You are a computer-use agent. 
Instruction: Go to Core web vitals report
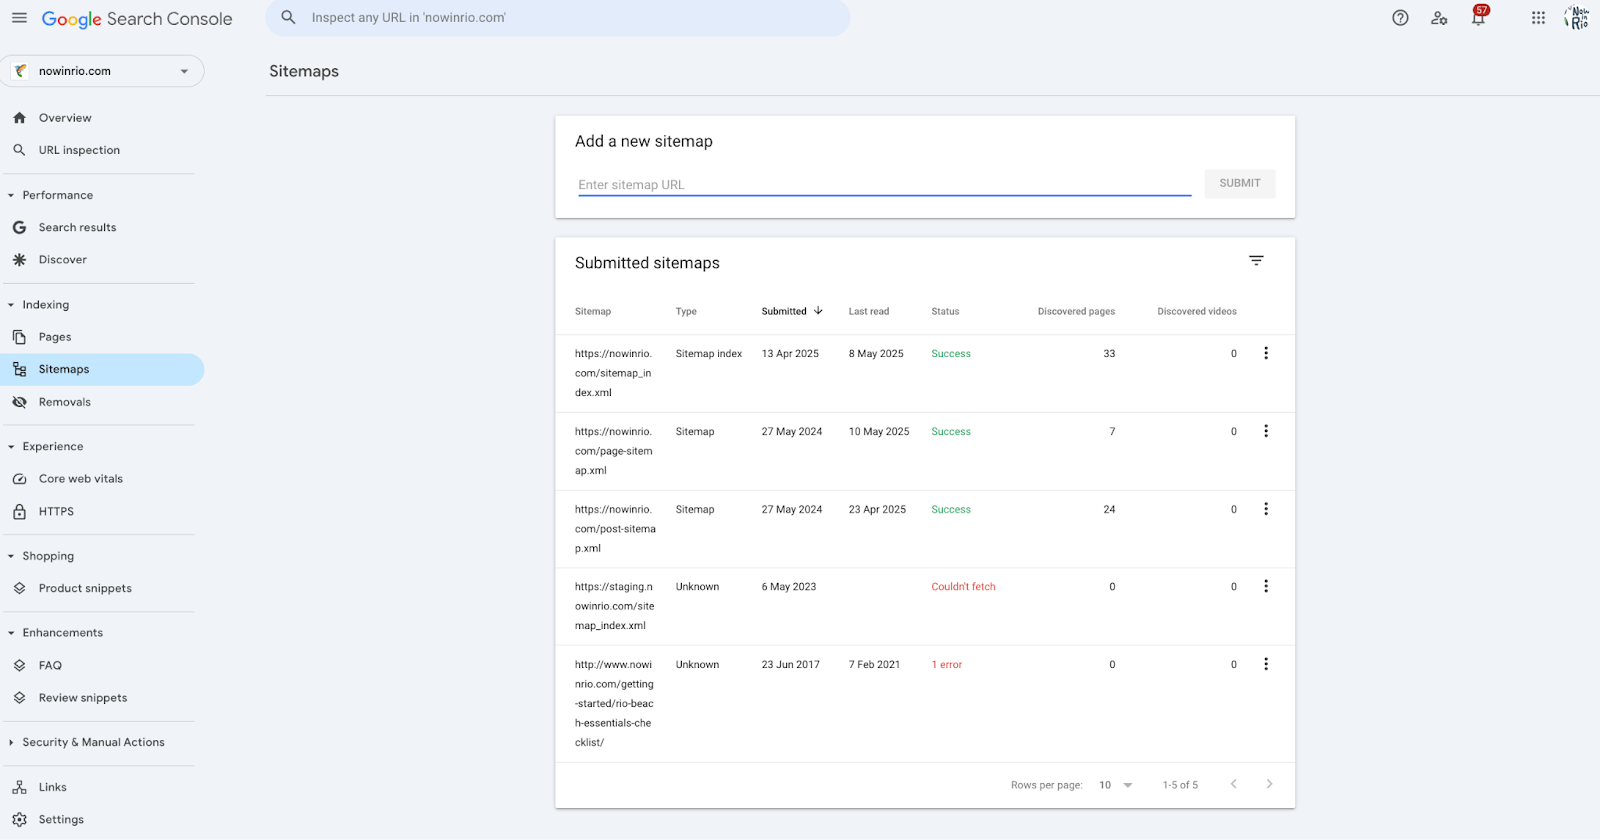coord(80,479)
